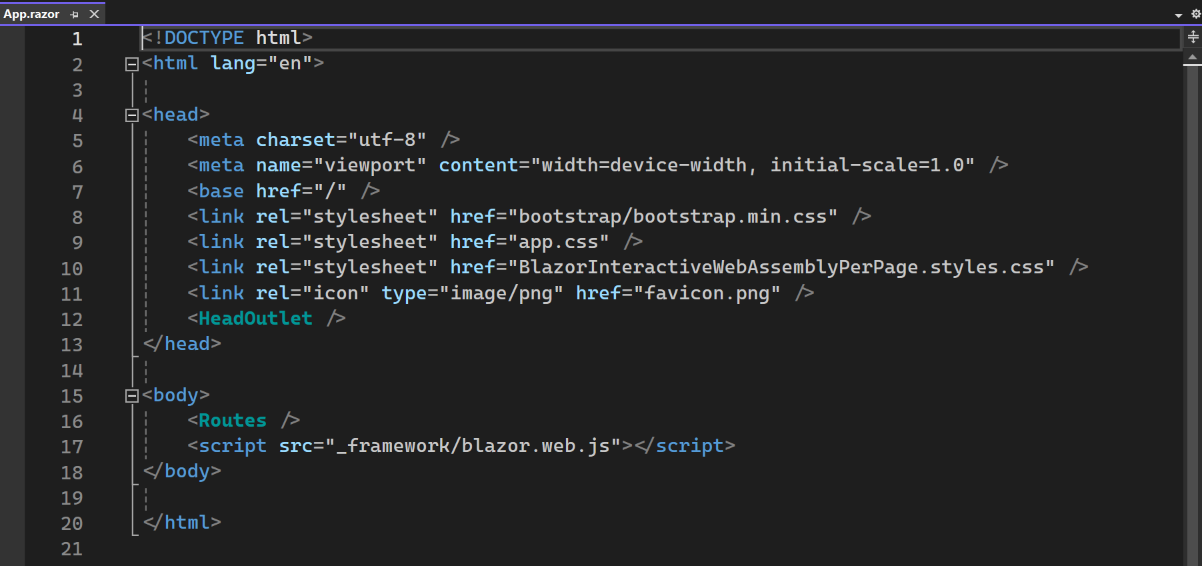Click the closing html tag
The width and height of the screenshot is (1202, 566).
coord(182,522)
